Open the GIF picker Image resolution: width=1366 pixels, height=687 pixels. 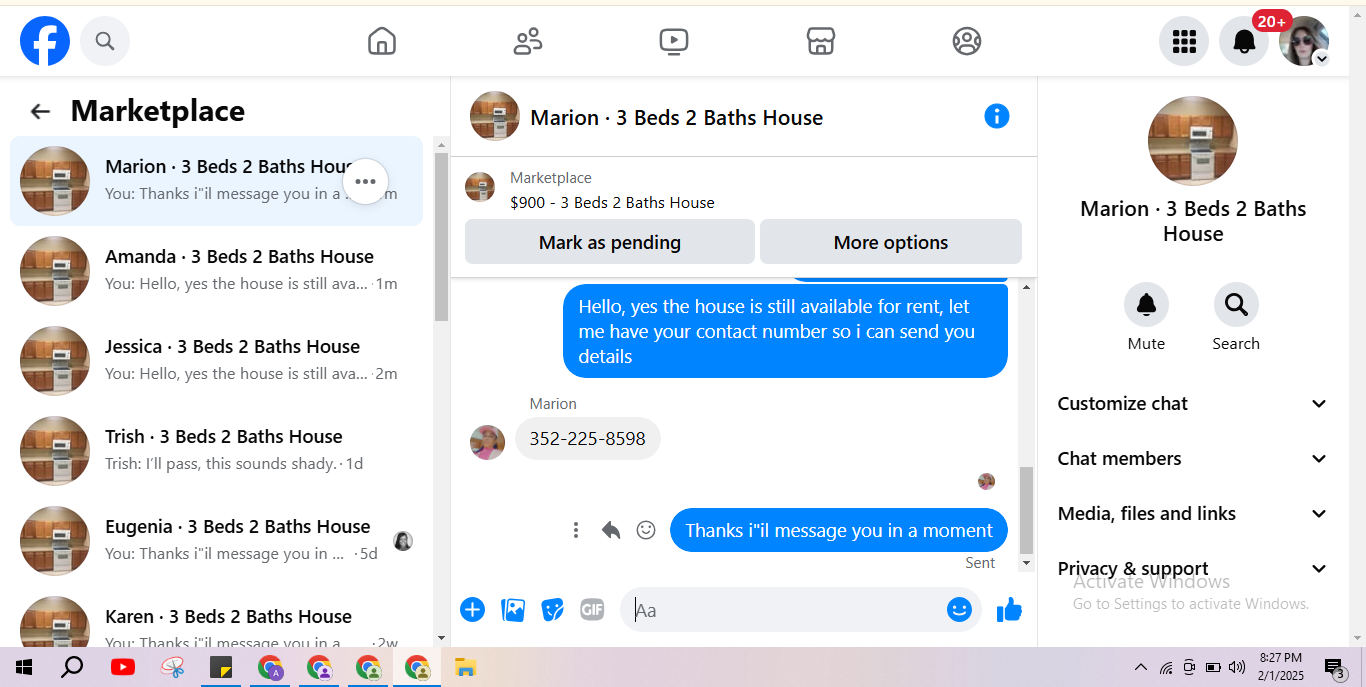[592, 609]
